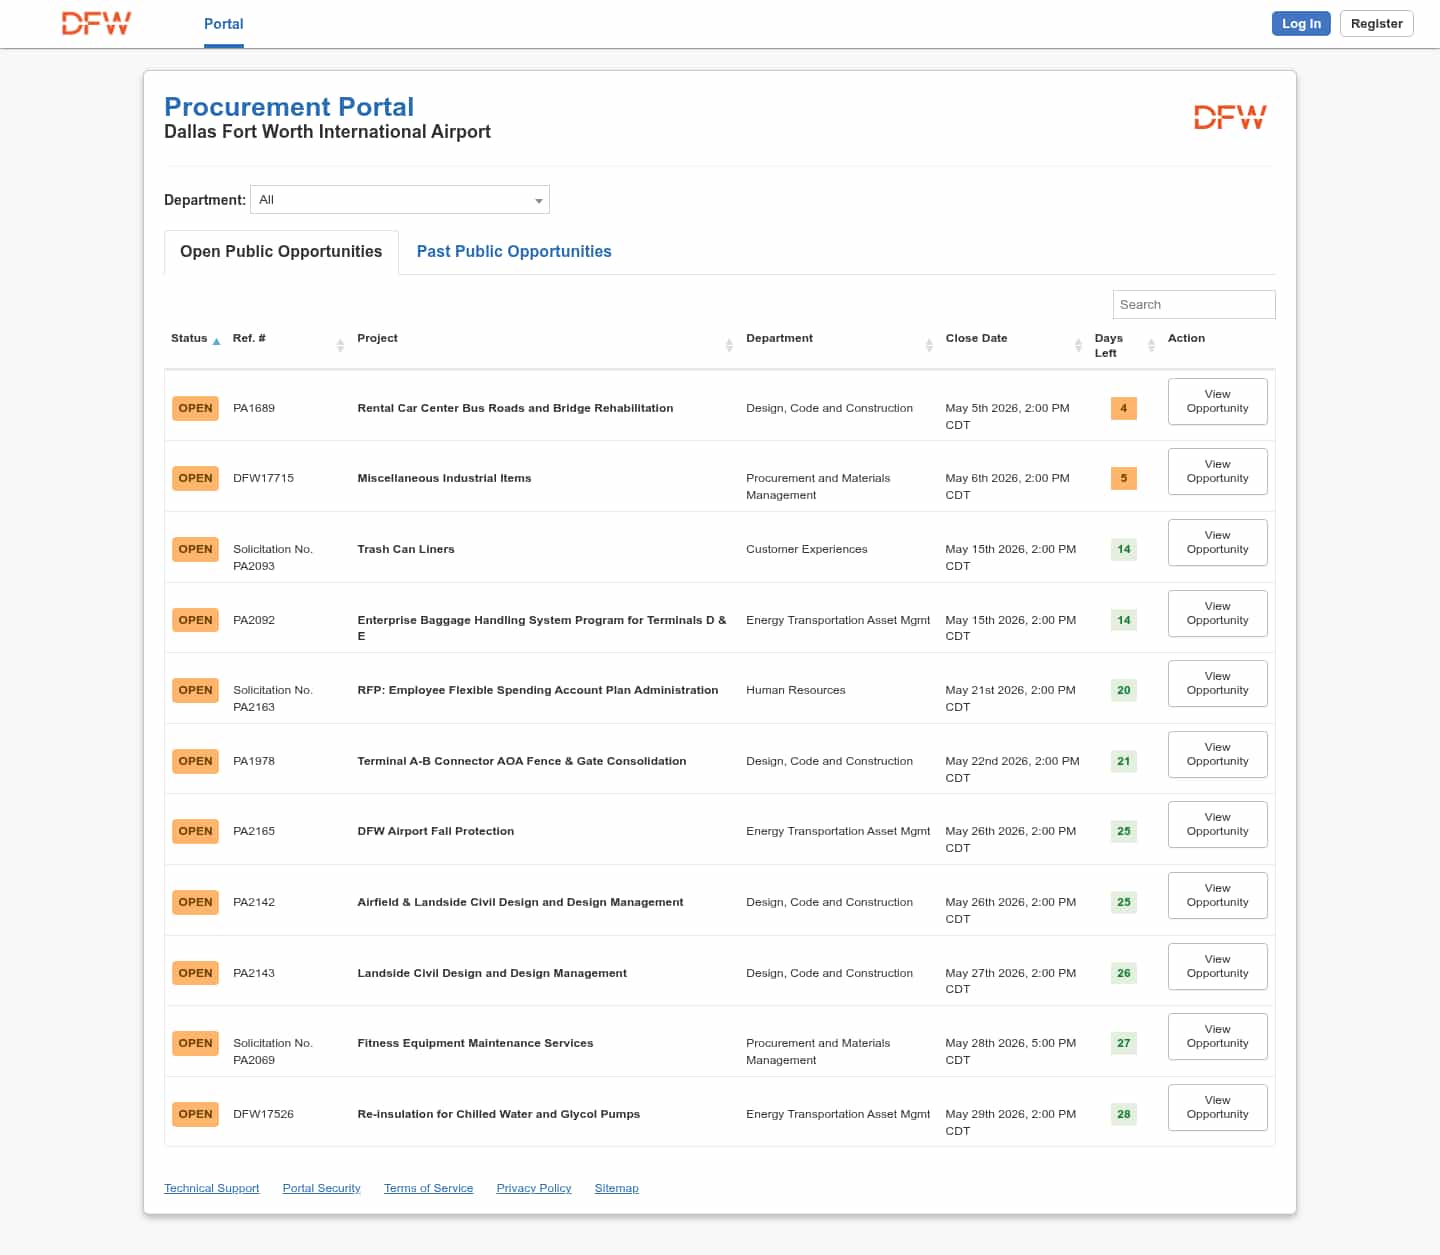Select the 'Fitness Equipment Maintenance Services' project title
This screenshot has width=1440, height=1255.
(x=475, y=1043)
